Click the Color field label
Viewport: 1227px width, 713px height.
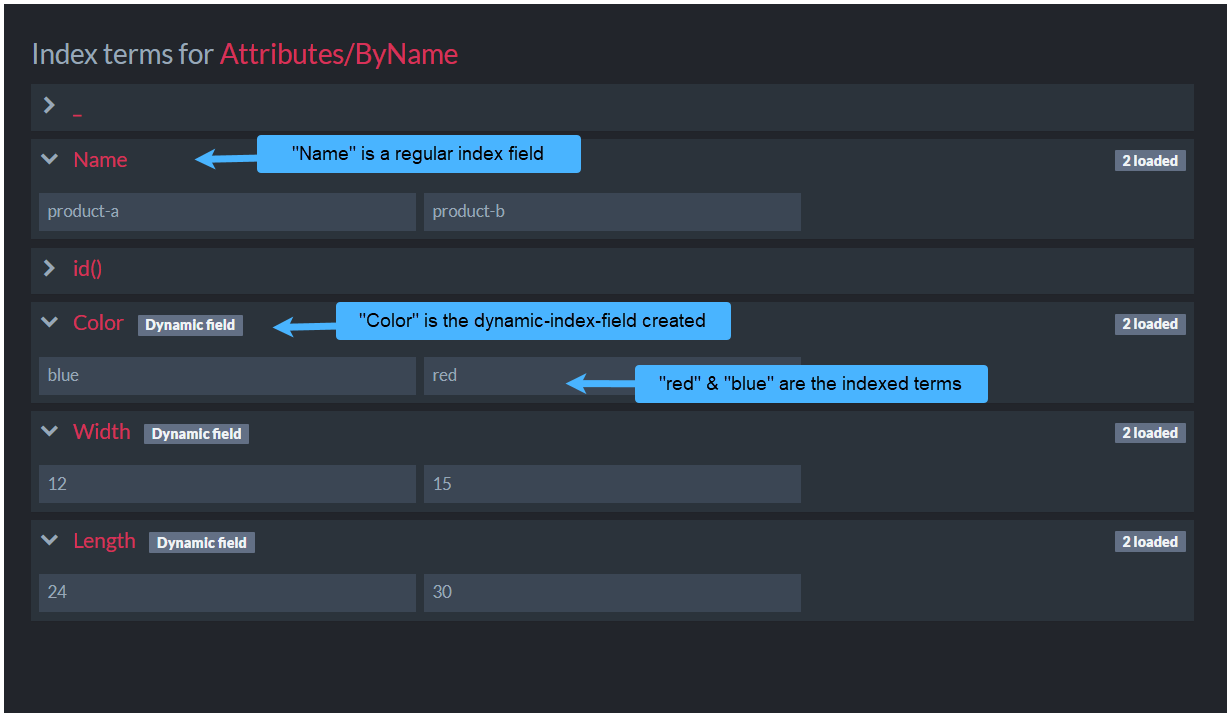(98, 323)
